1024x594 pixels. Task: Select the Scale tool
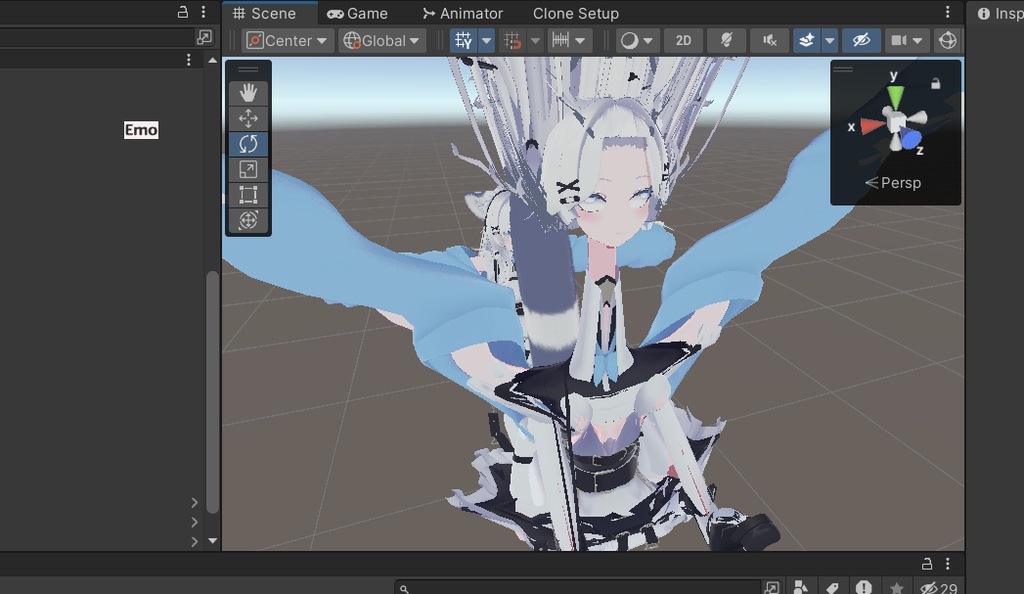(x=248, y=169)
